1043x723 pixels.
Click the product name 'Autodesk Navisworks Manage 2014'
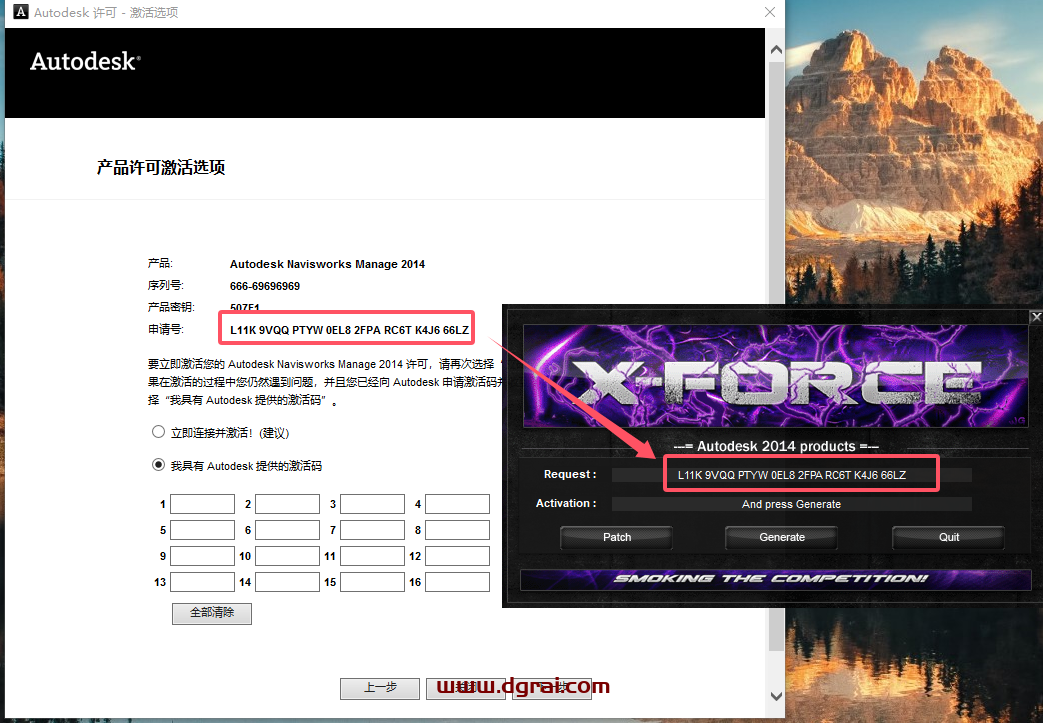click(327, 264)
